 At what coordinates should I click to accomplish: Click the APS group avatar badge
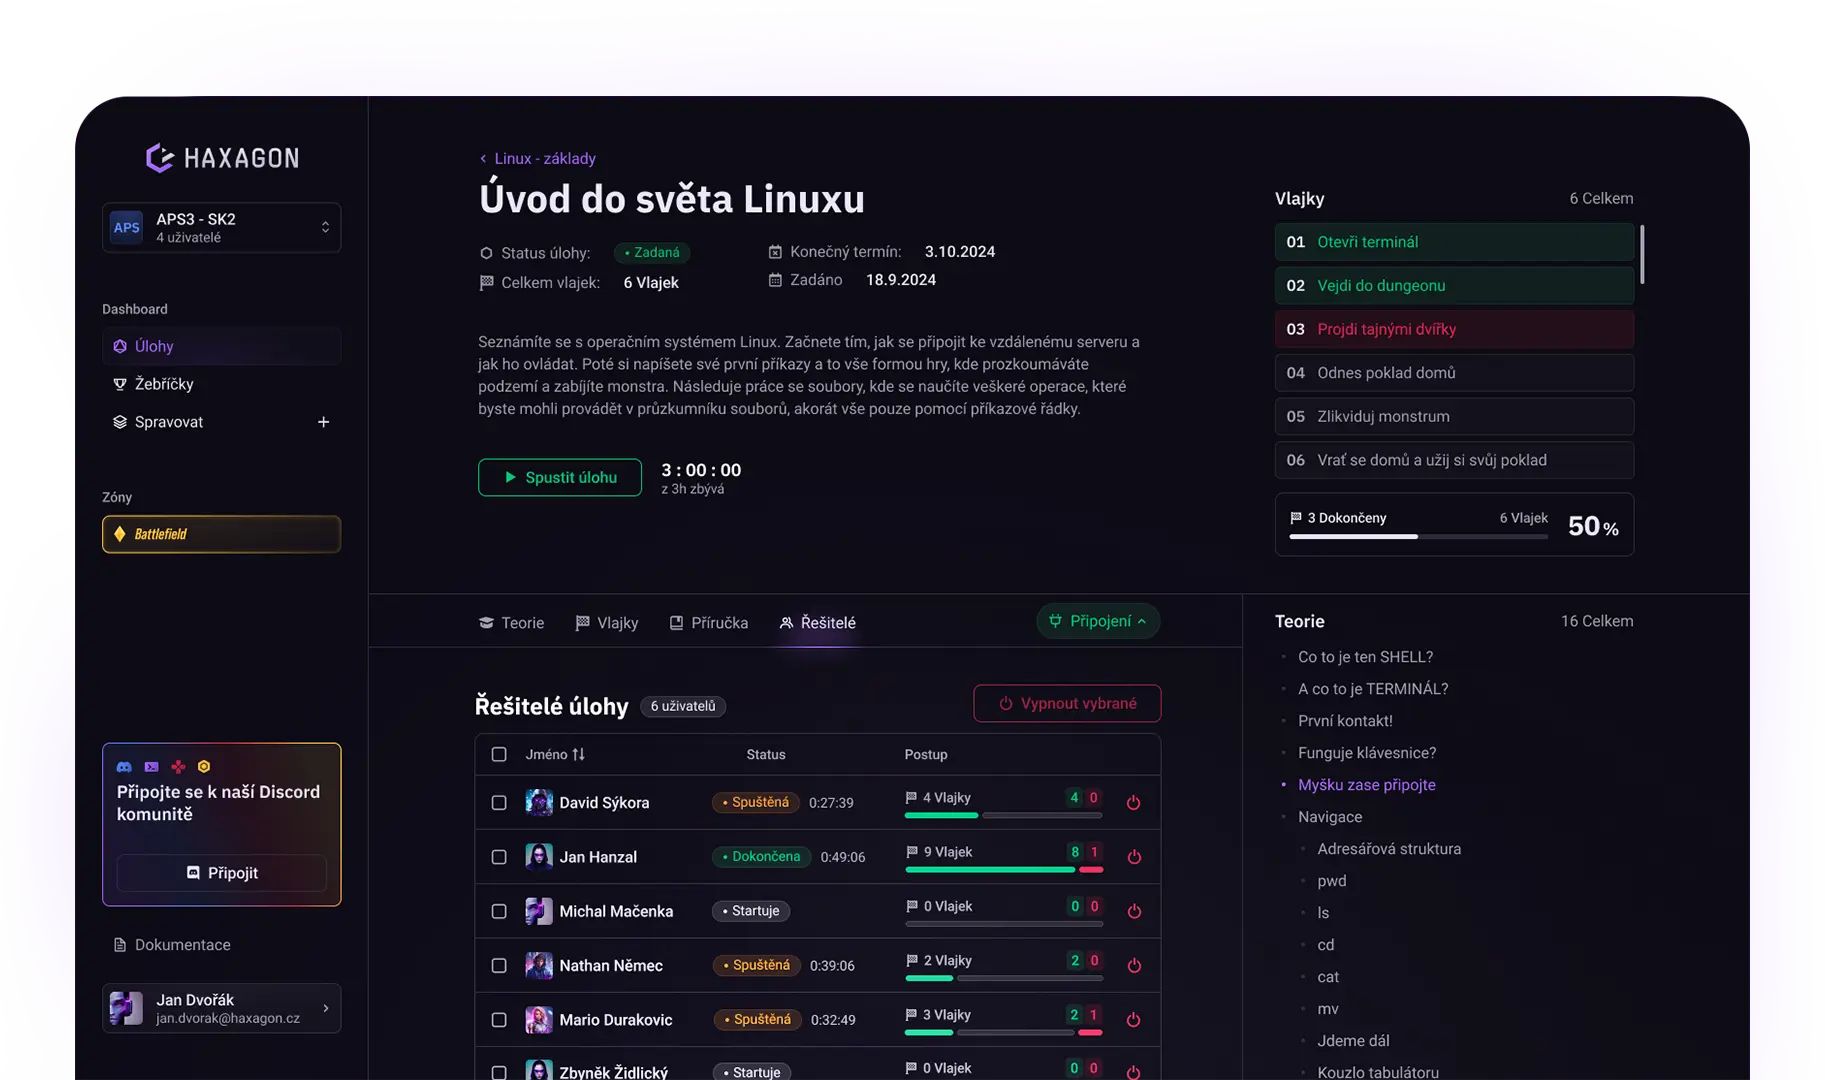point(127,227)
